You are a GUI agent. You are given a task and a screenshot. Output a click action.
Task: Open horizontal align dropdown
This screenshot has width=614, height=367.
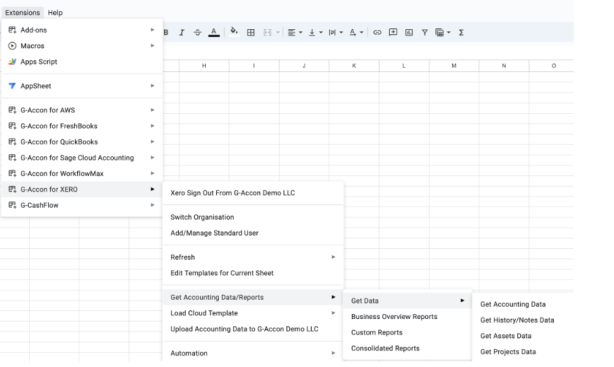tap(295, 33)
